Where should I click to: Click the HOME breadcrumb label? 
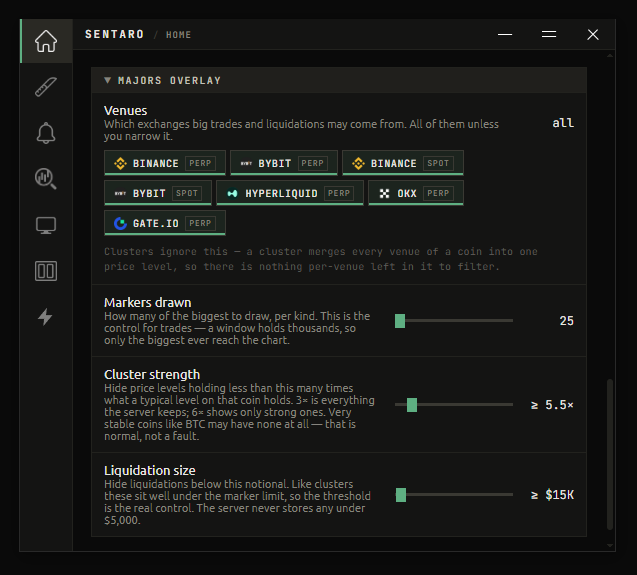[178, 35]
